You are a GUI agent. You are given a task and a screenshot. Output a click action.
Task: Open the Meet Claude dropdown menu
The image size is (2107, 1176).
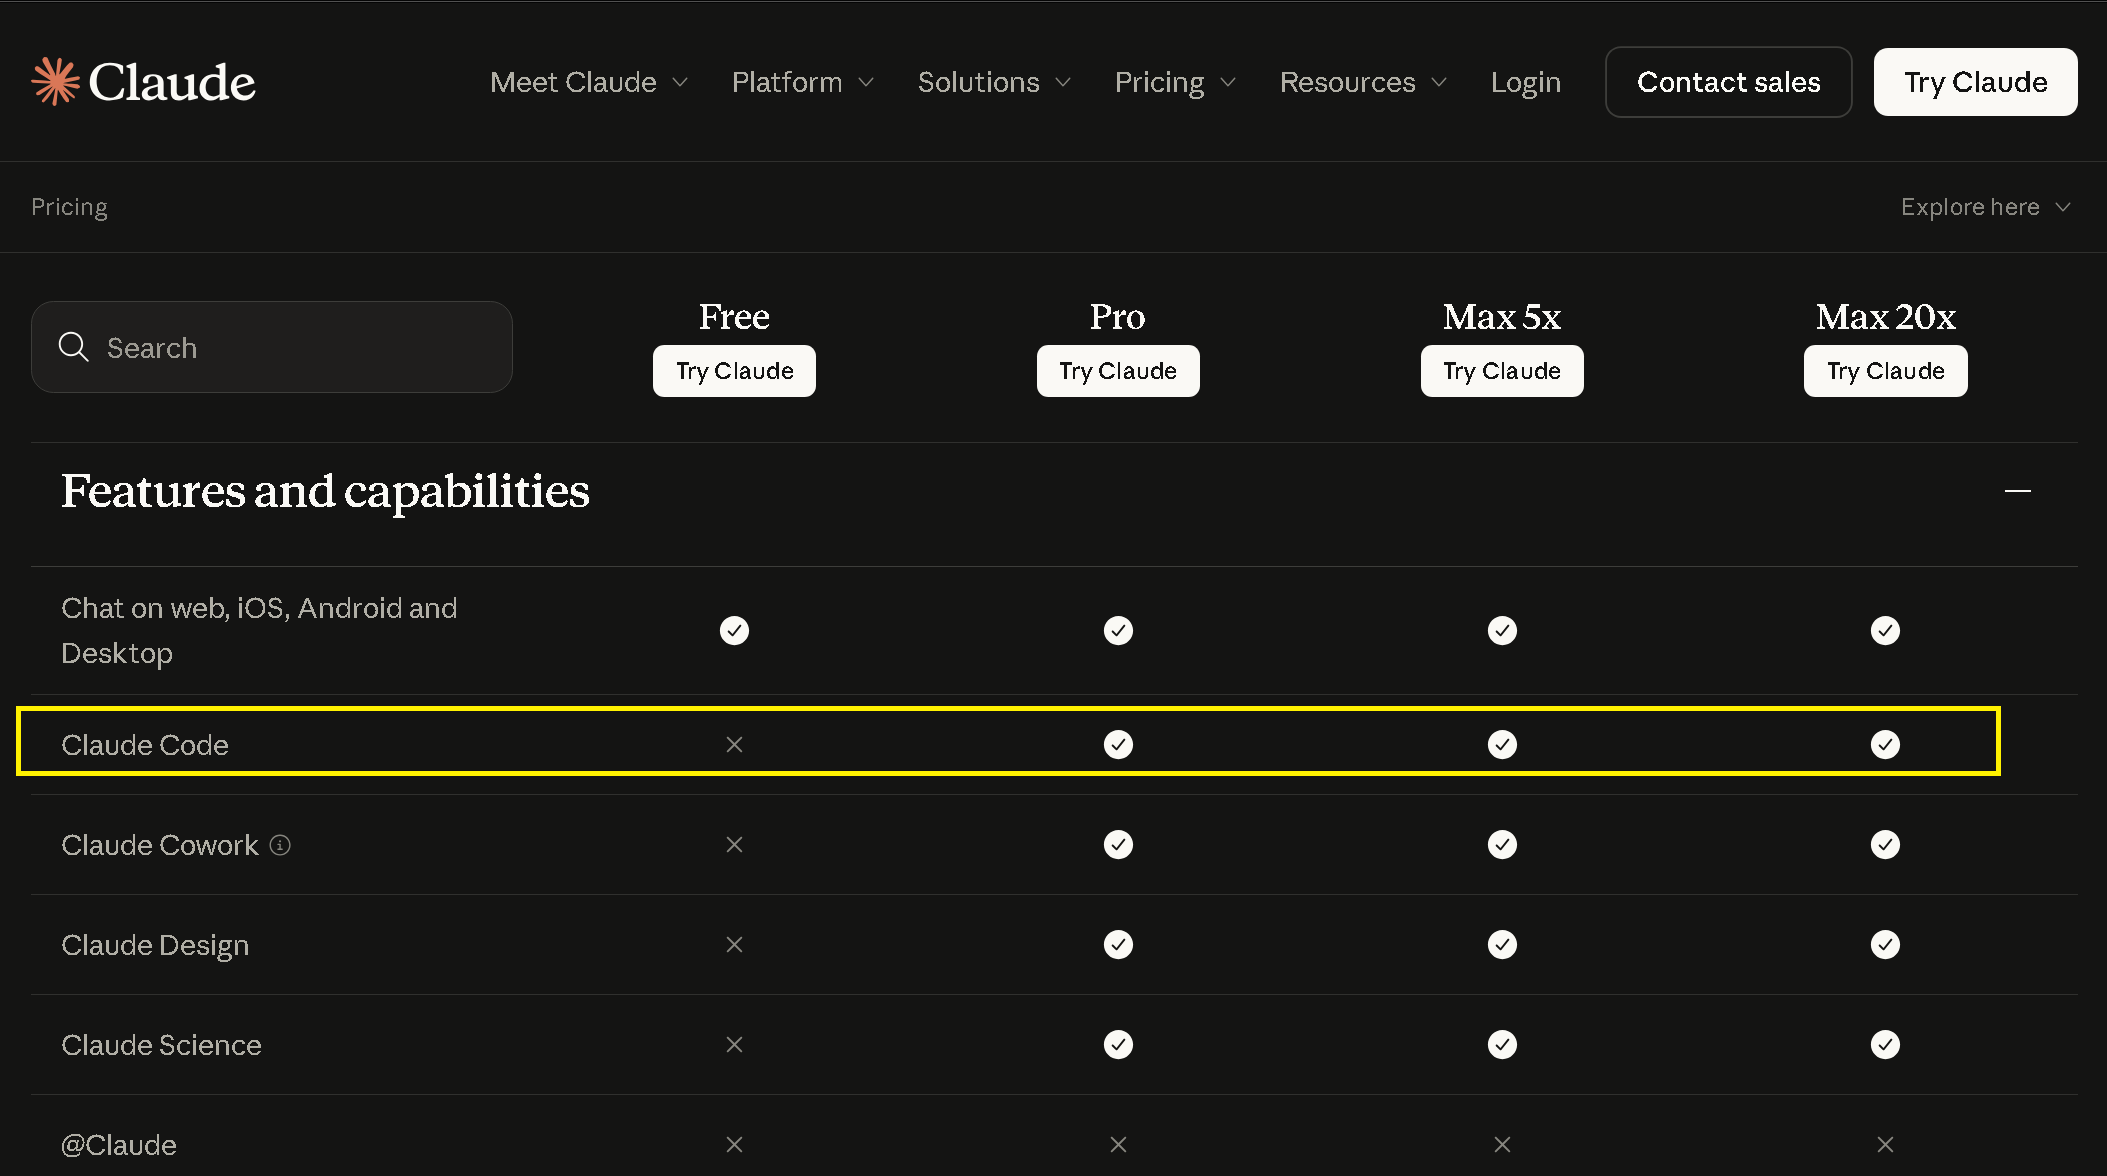[x=589, y=82]
